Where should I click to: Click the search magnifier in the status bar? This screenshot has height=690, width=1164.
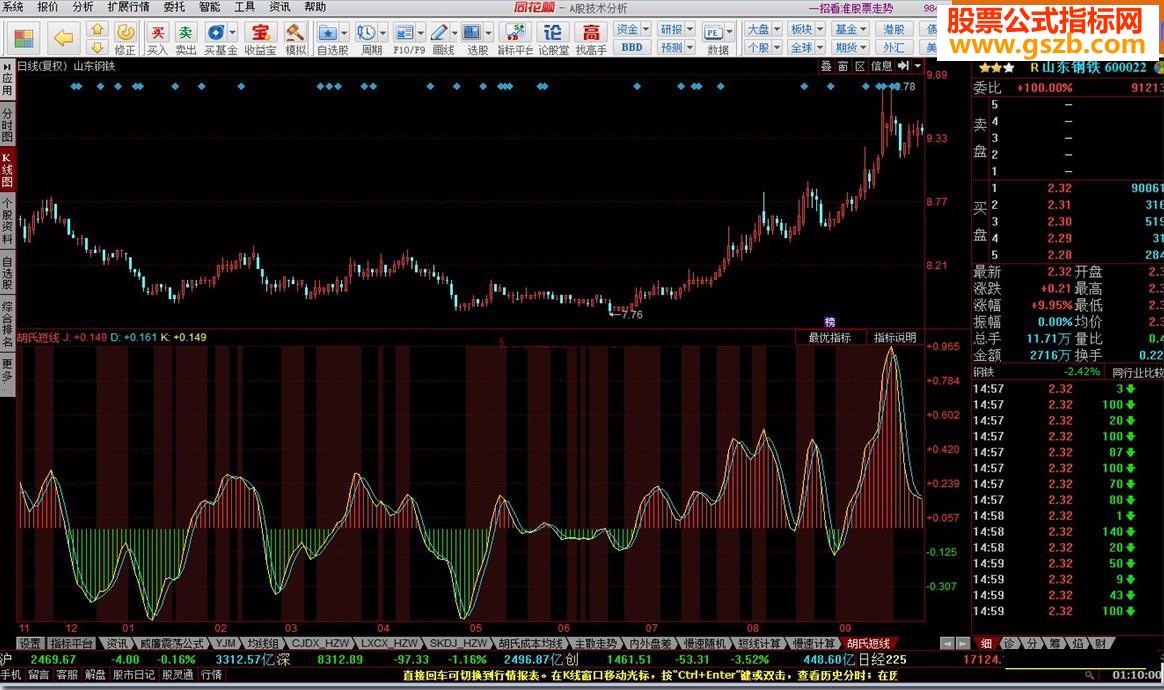[1089, 674]
